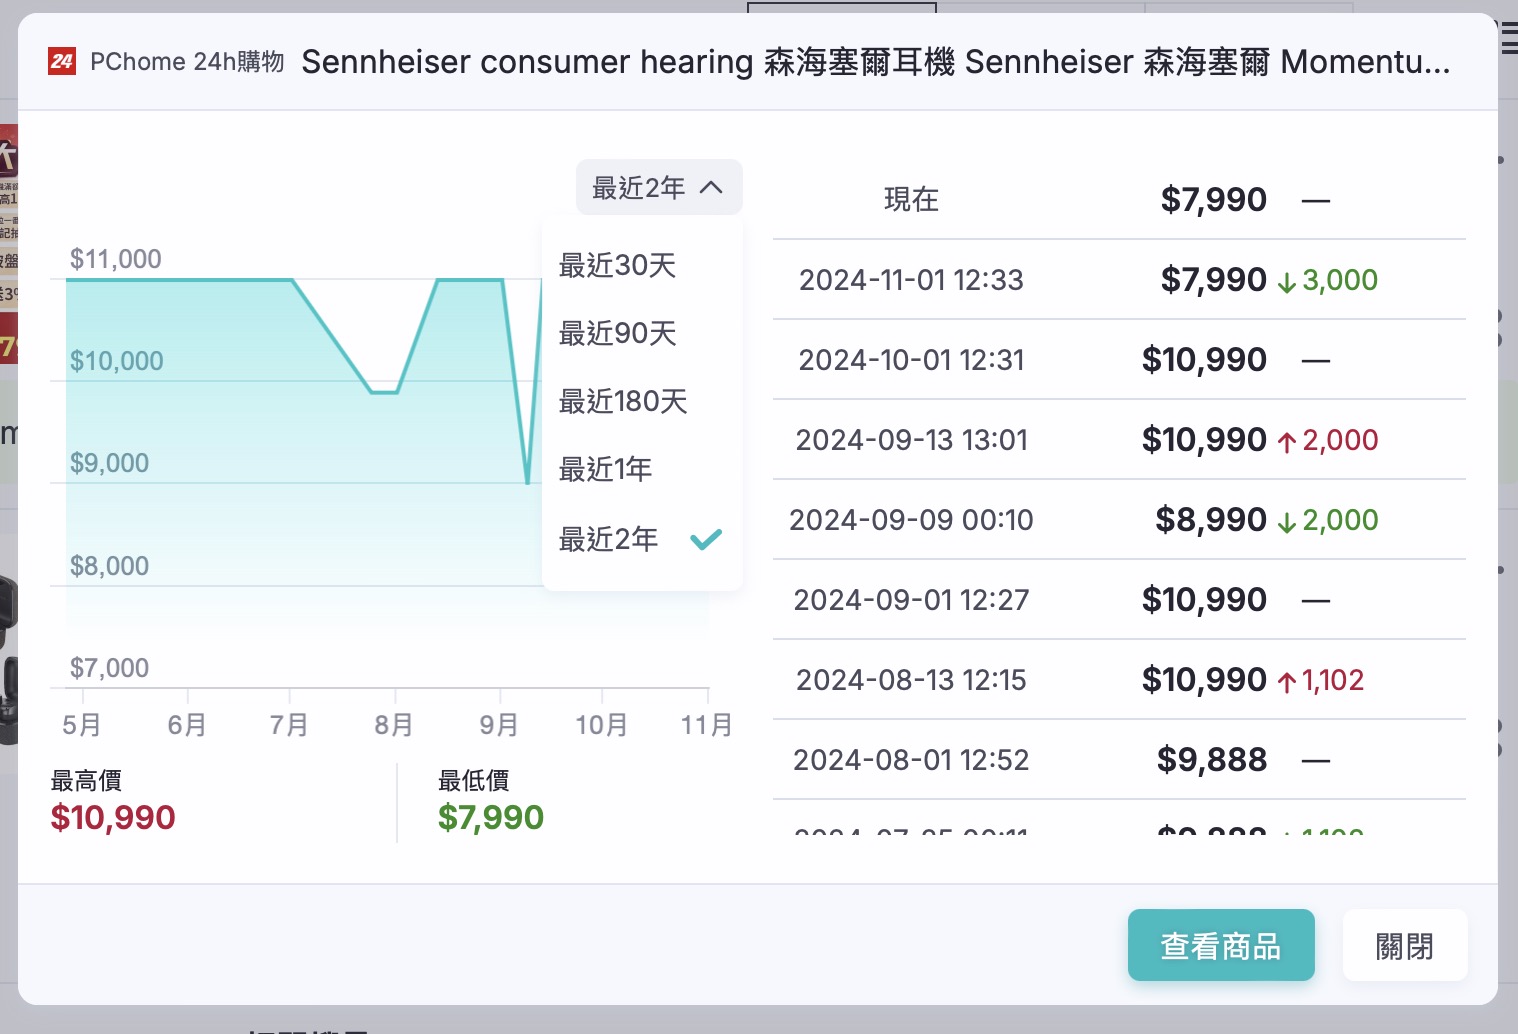This screenshot has width=1518, height=1034.
Task: Click the $8,990 price value
Action: click(1211, 520)
